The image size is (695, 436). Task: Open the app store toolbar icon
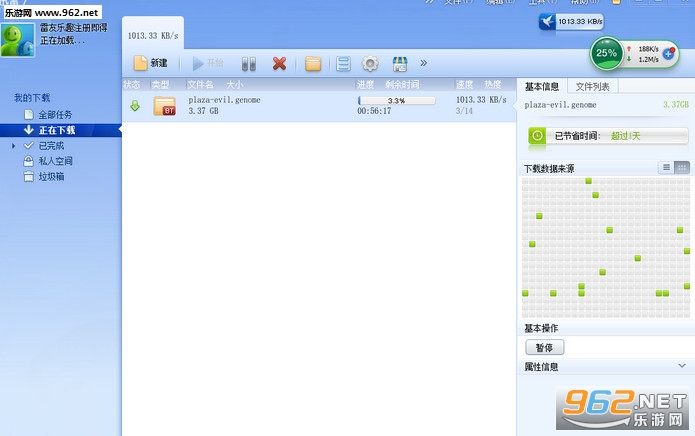coord(400,64)
